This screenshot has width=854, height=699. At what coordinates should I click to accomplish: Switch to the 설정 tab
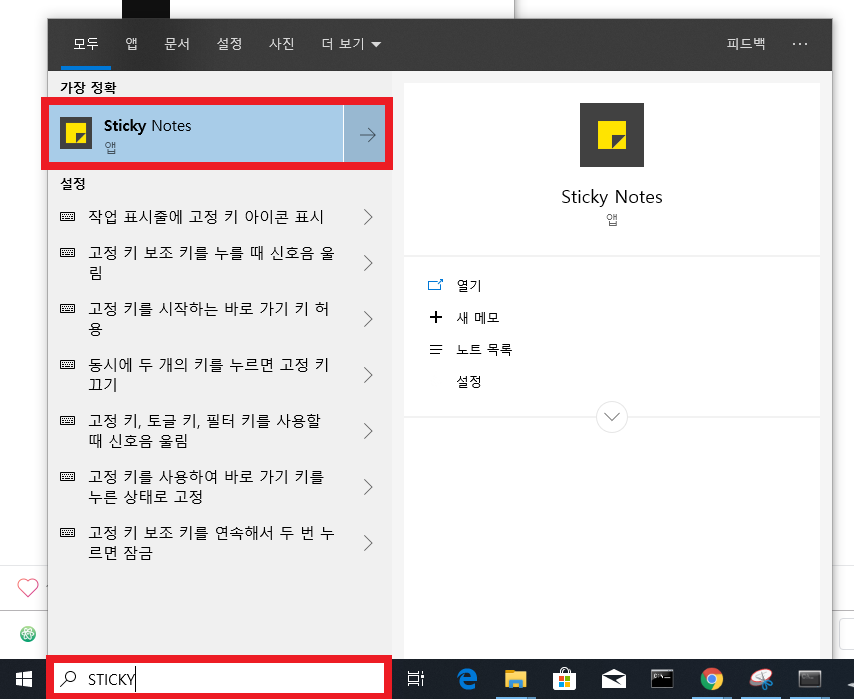click(x=229, y=44)
